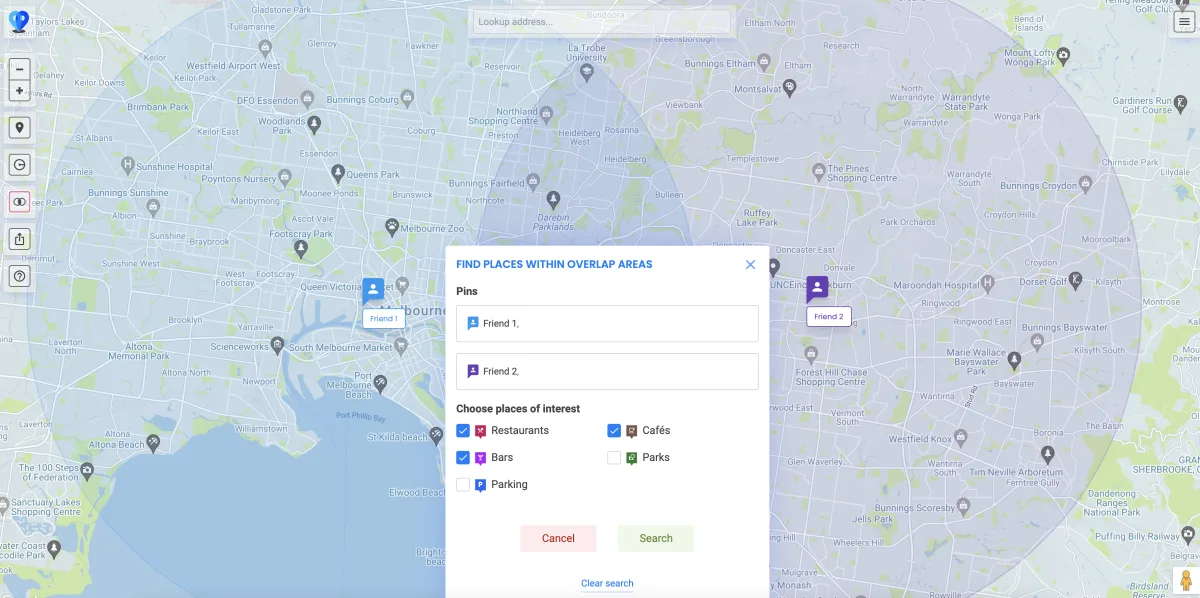
Task: Click the Bars category icon
Action: pyautogui.click(x=481, y=459)
